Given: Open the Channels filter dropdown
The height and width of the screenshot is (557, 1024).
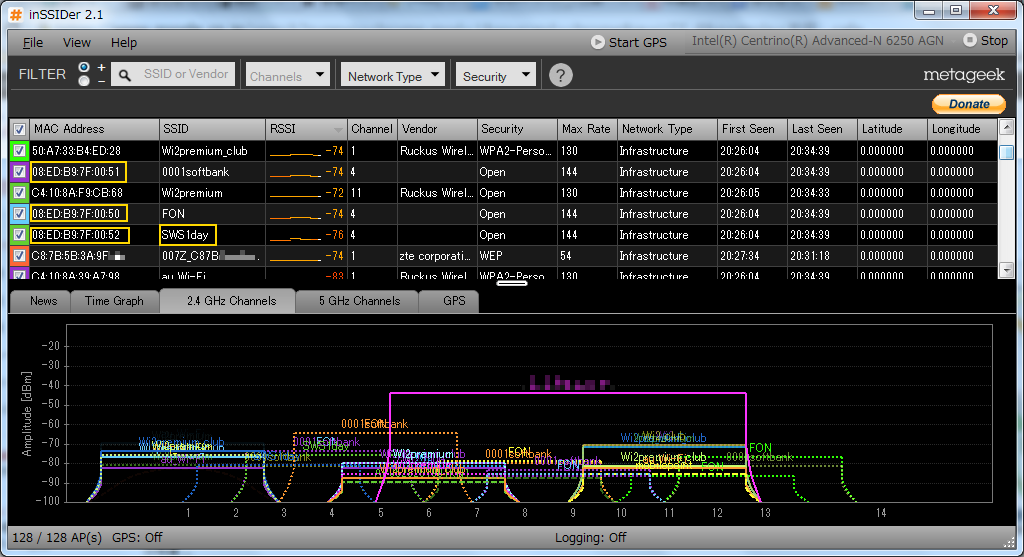Looking at the screenshot, I should pyautogui.click(x=287, y=75).
